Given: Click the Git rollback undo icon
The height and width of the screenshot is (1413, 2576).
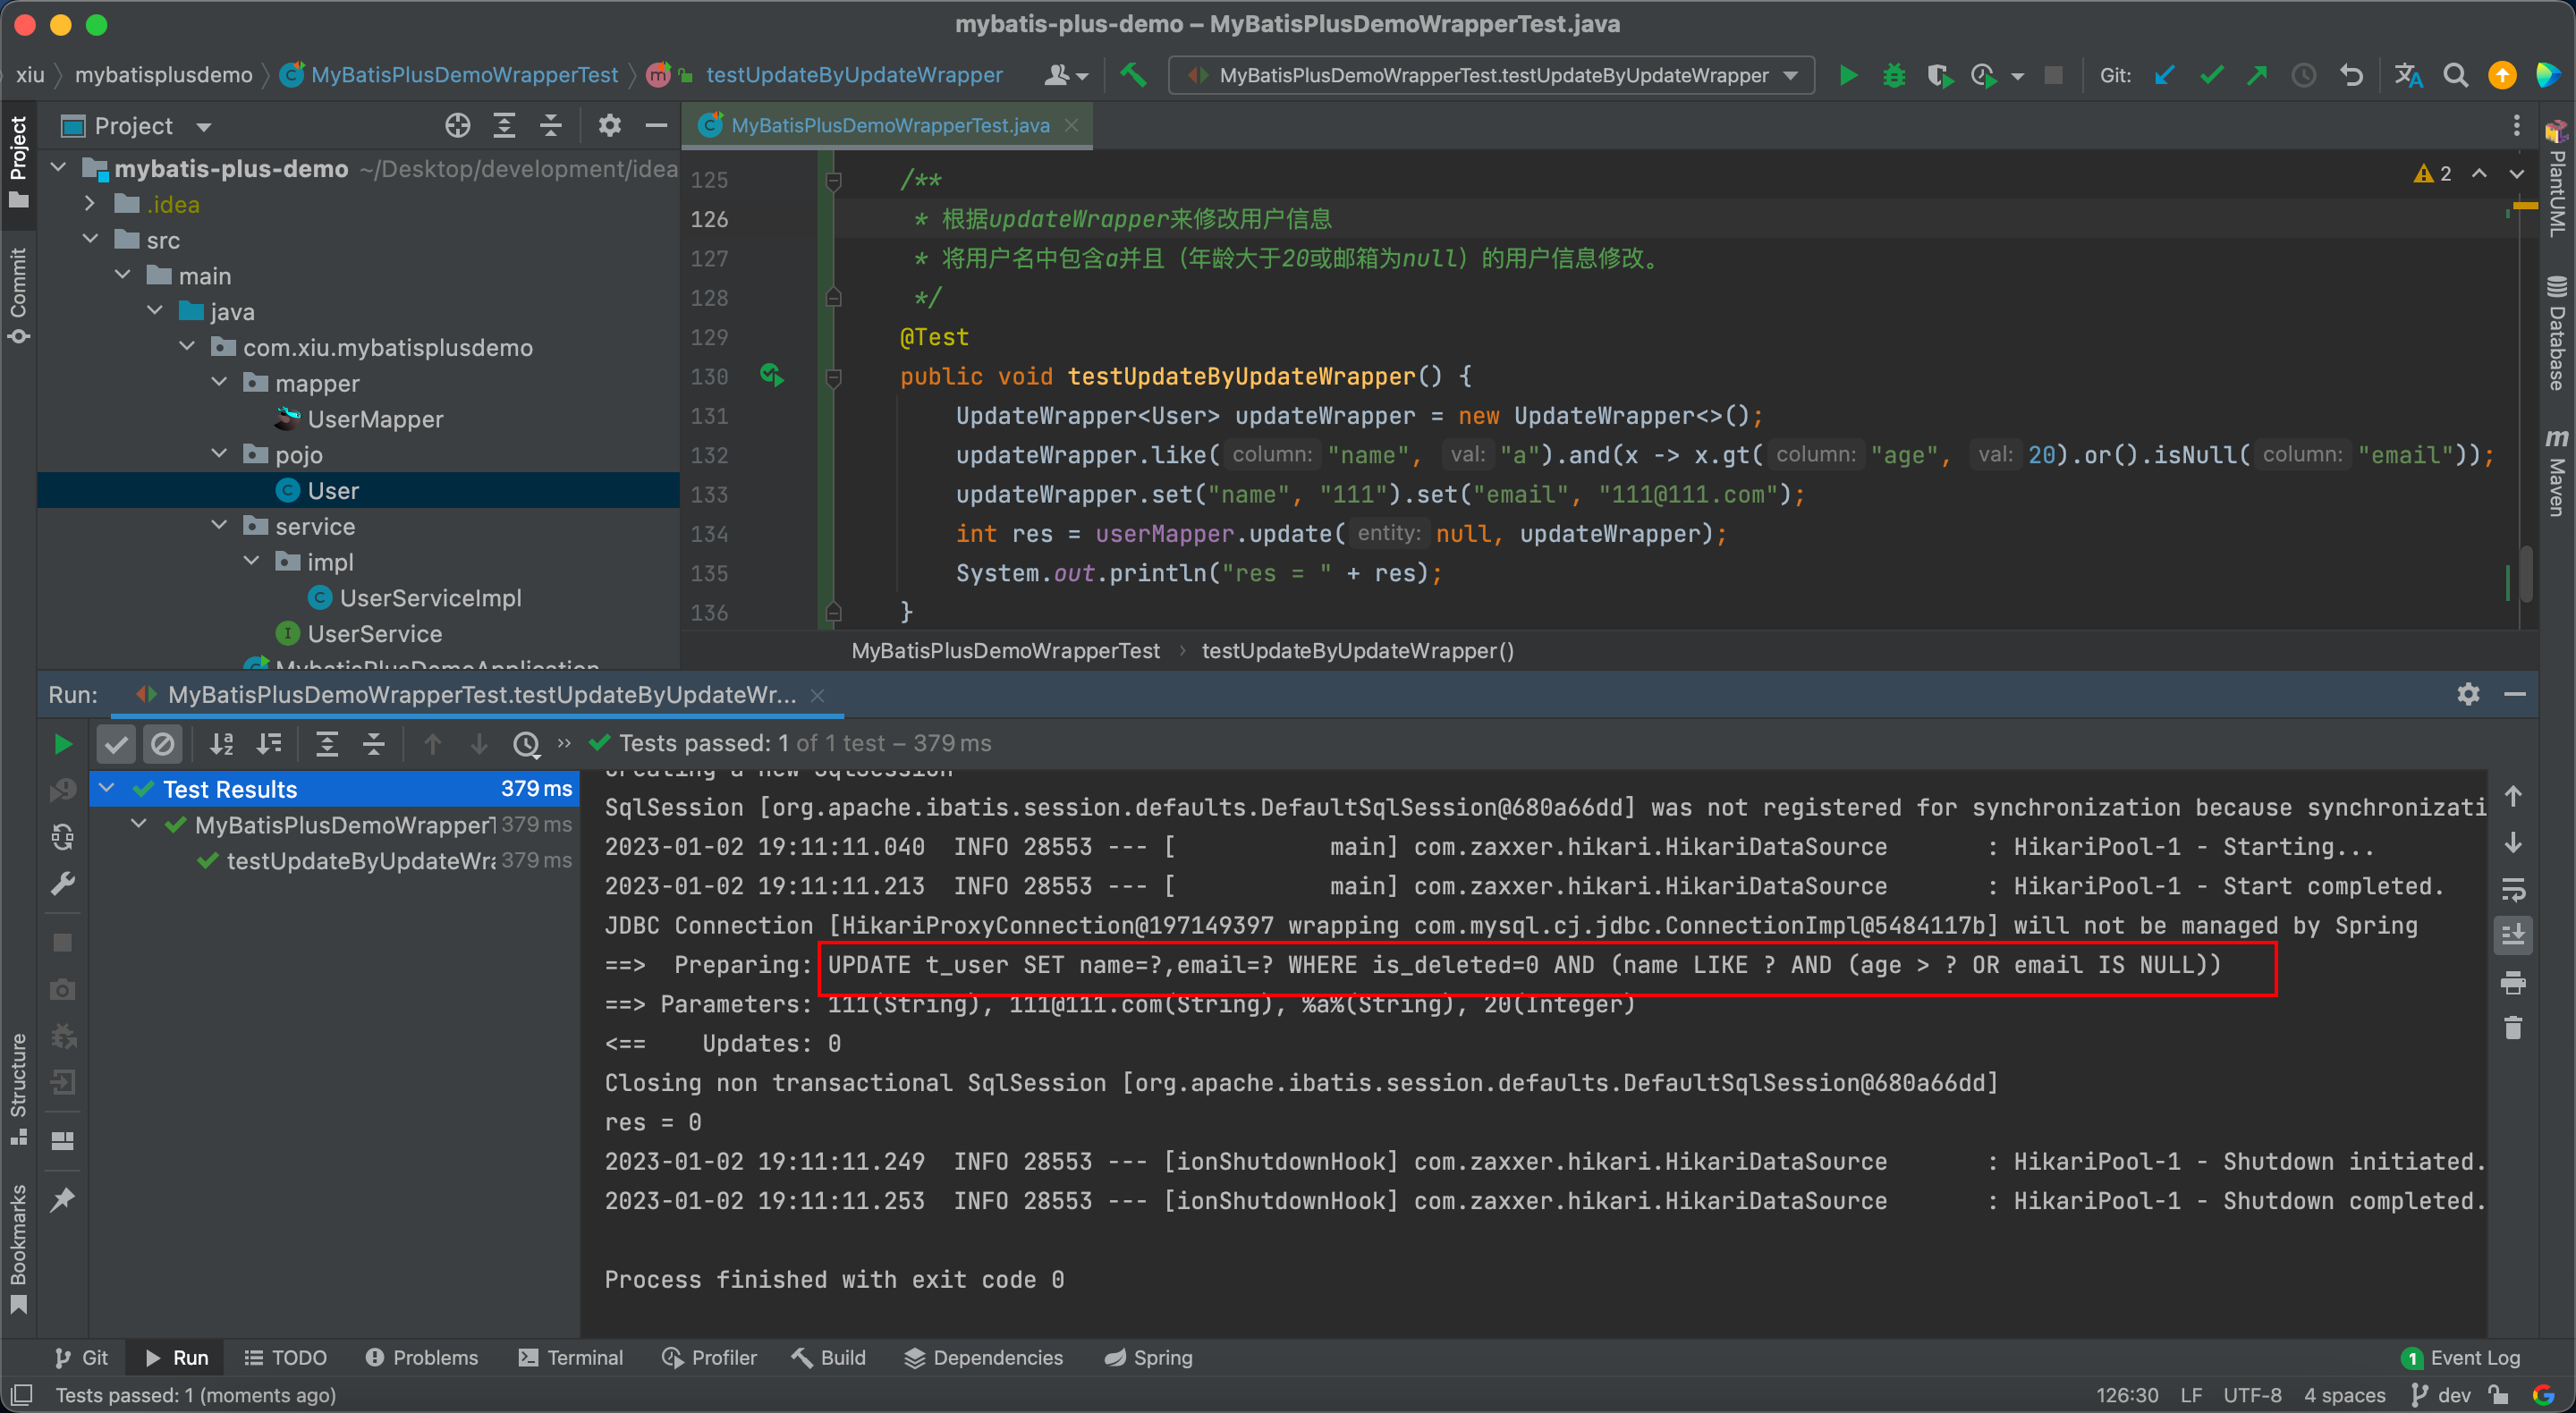Looking at the screenshot, I should tap(2352, 75).
